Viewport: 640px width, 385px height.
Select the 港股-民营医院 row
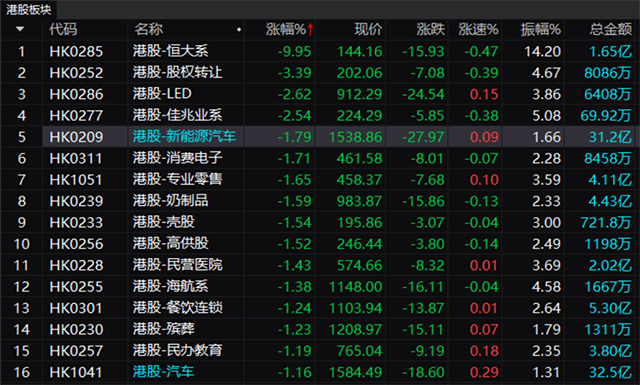pyautogui.click(x=320, y=265)
